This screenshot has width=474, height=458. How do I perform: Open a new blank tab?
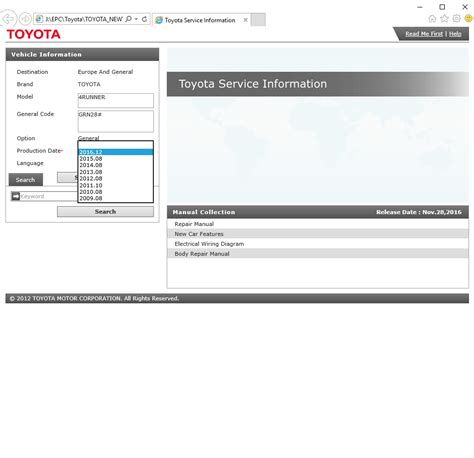pos(258,20)
